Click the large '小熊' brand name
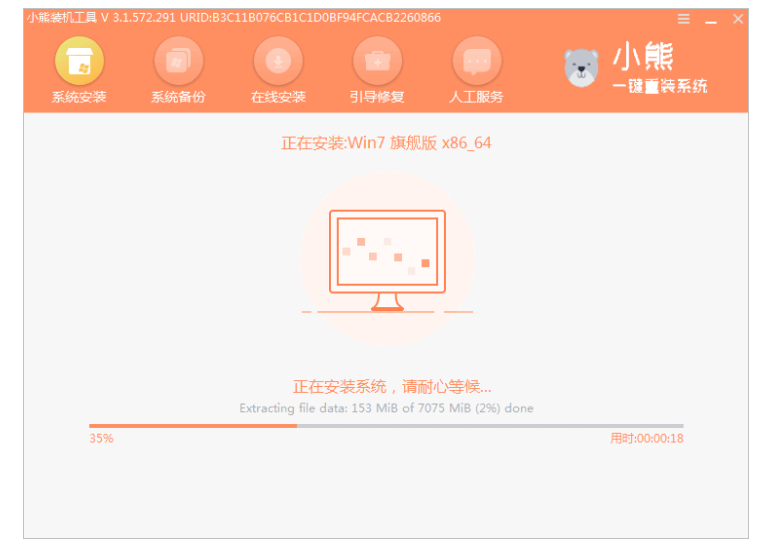 (x=643, y=56)
